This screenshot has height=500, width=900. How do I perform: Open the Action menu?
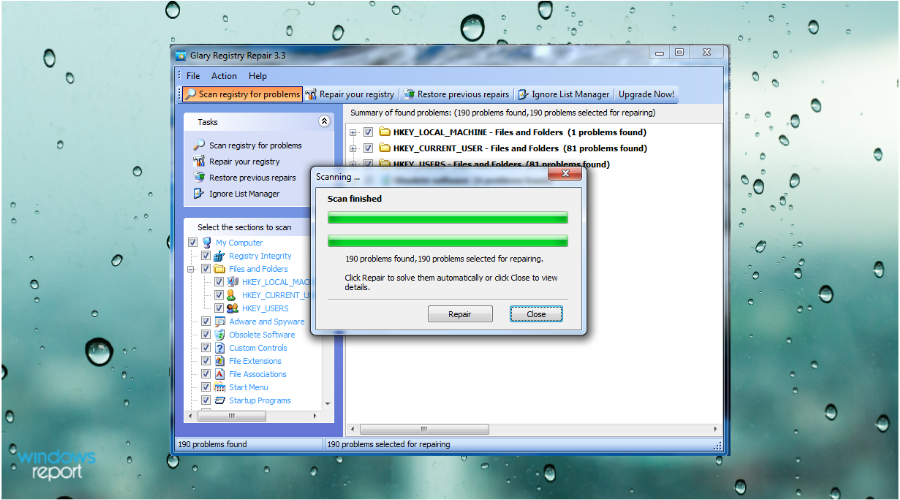point(224,76)
